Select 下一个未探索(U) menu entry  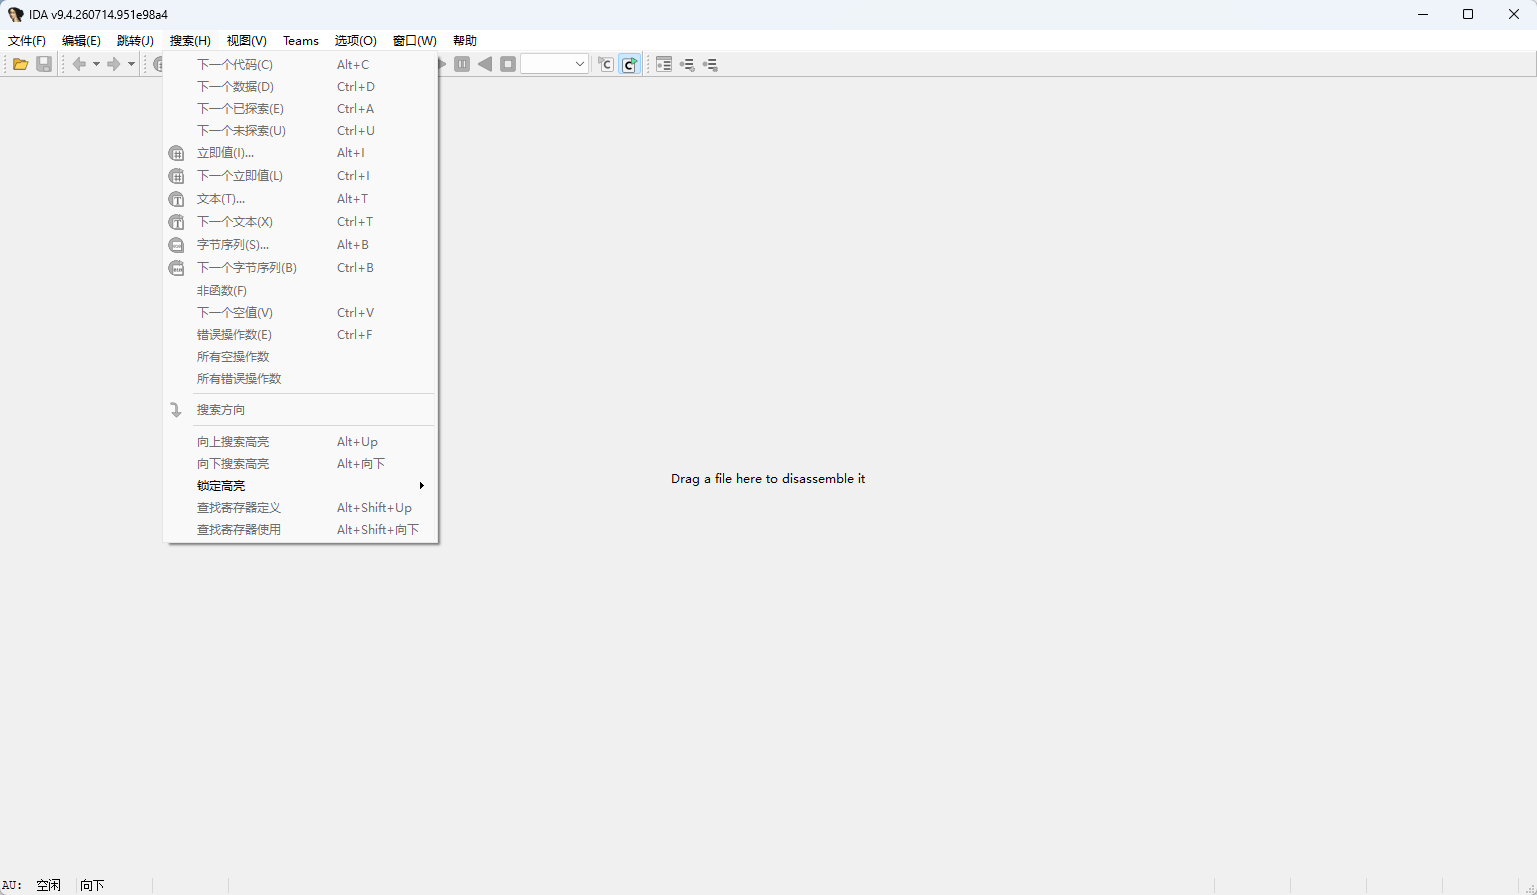coord(301,131)
